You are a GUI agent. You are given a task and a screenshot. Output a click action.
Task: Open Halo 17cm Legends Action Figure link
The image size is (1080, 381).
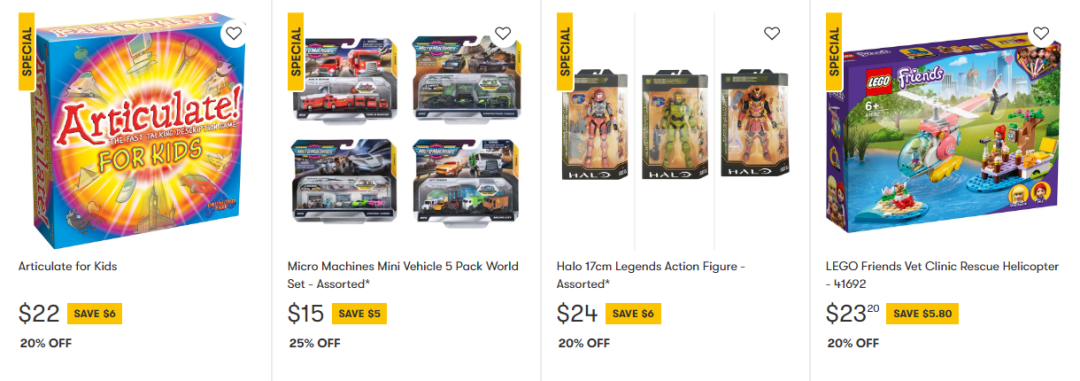651,275
